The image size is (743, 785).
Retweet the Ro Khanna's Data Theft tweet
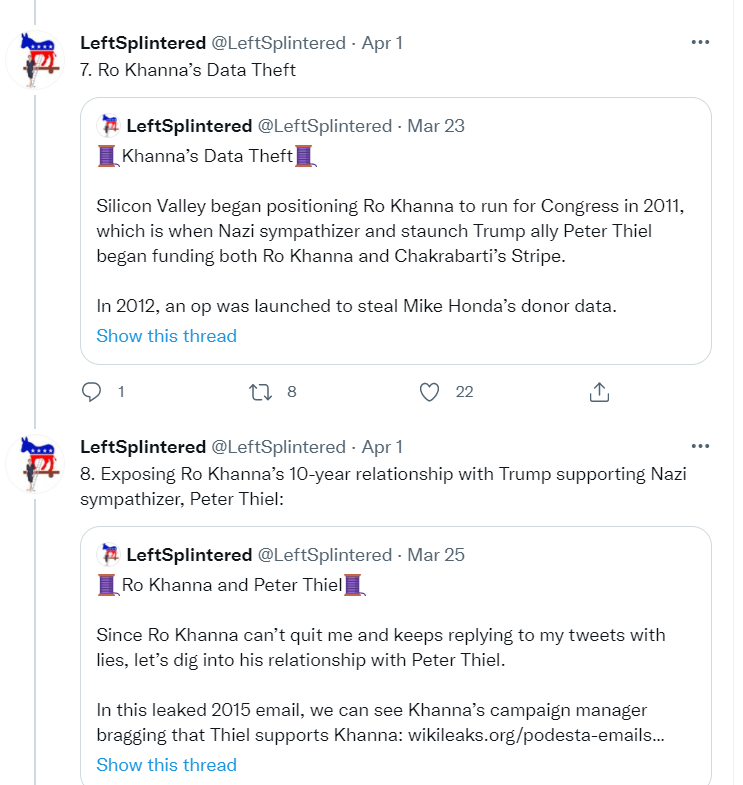click(261, 392)
